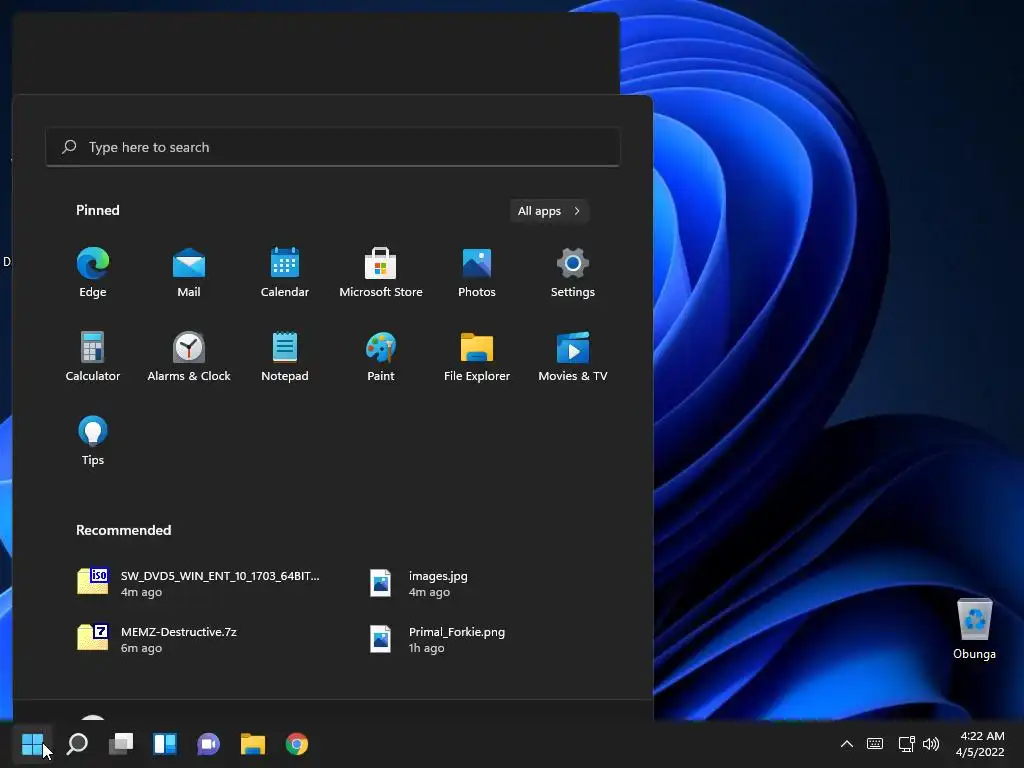Open the network tray icon
The width and height of the screenshot is (1024, 768).
tap(906, 743)
